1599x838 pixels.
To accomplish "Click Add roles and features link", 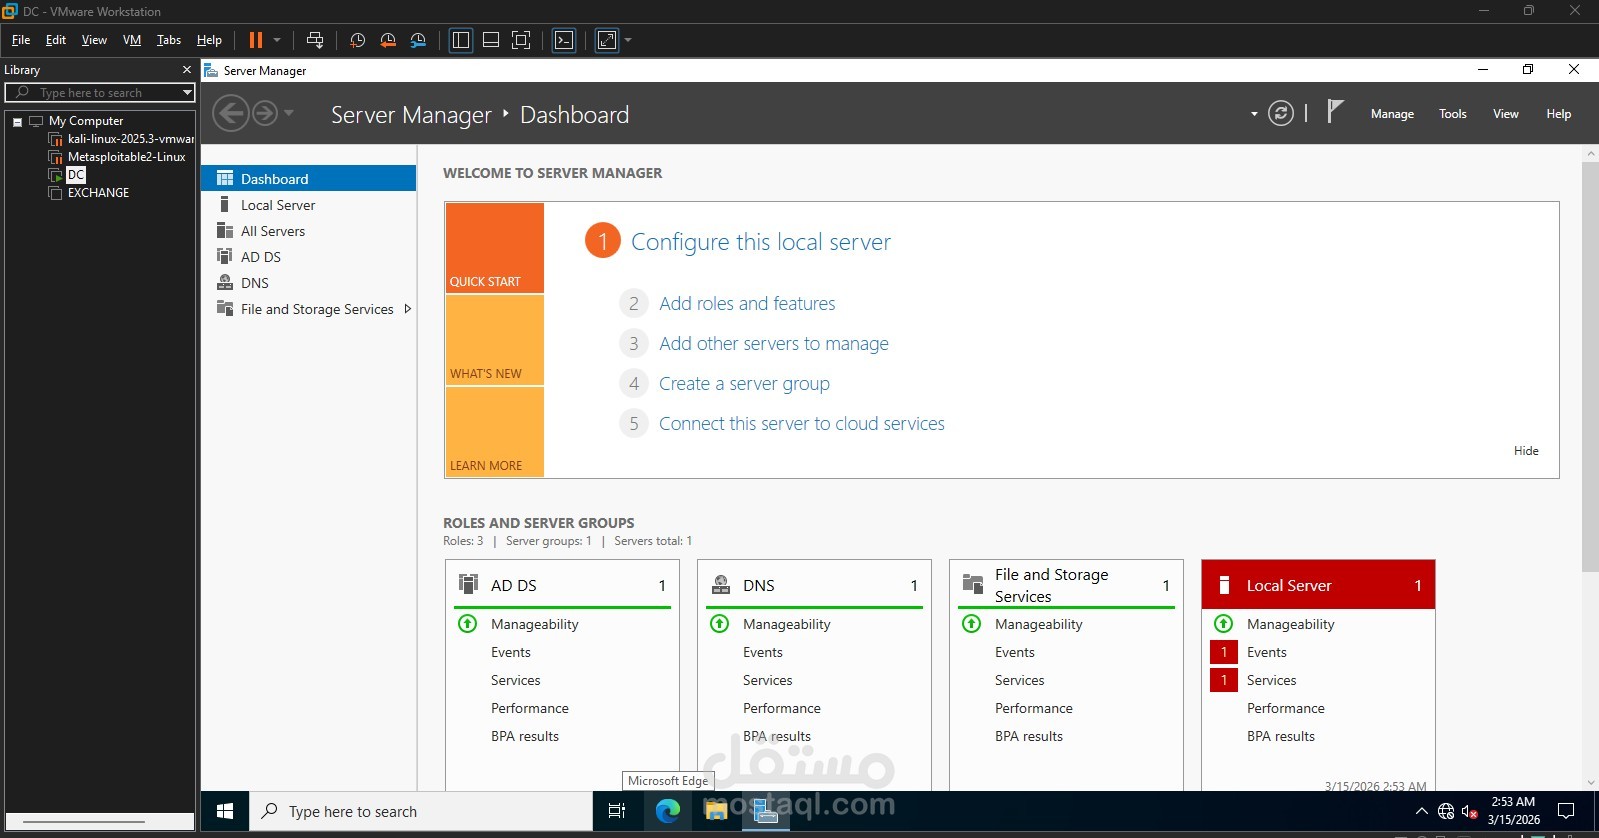I will click(x=747, y=303).
